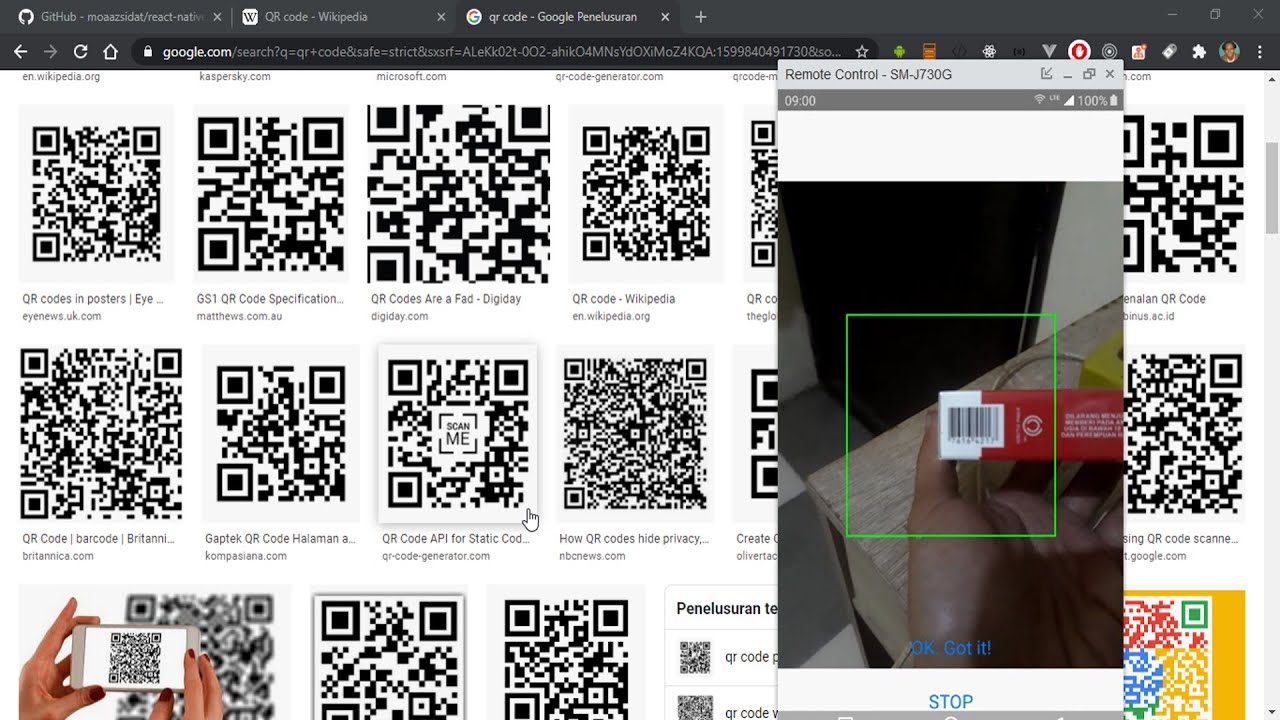Open 'QR codes in posters | Eye' image thumbnail
The image size is (1280, 720).
97,194
